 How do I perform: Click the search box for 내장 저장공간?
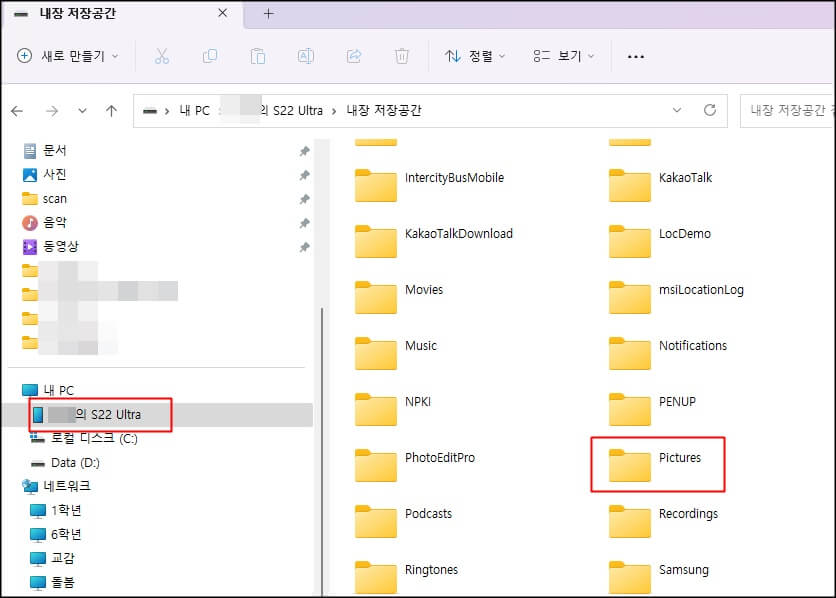(787, 110)
